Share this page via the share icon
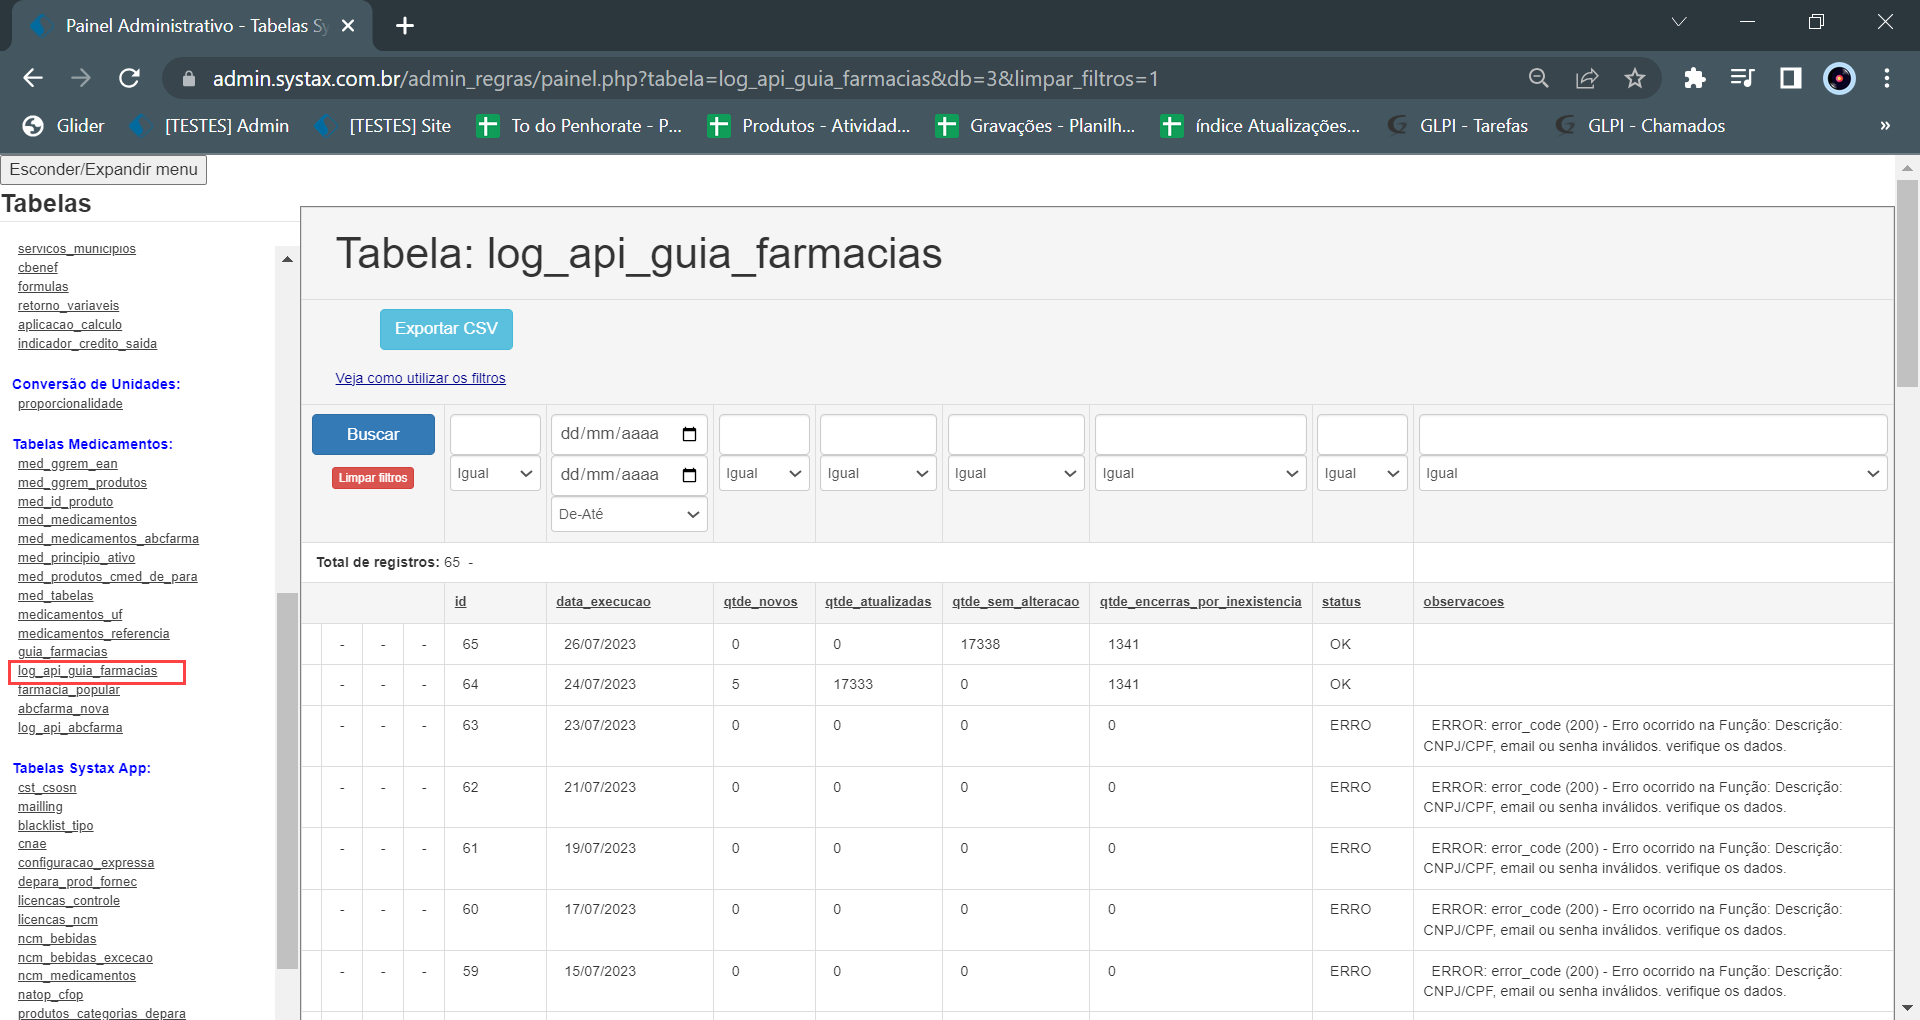The height and width of the screenshot is (1020, 1920). [x=1587, y=78]
